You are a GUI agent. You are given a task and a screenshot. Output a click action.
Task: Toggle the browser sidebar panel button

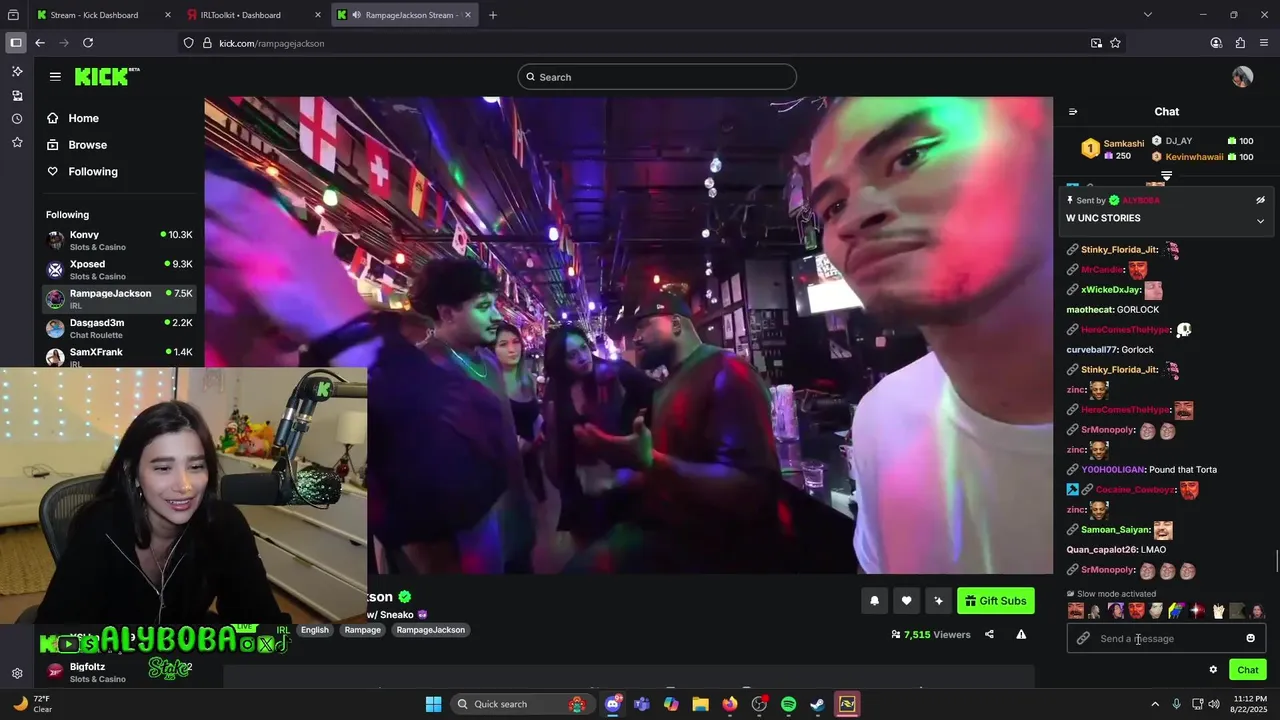click(x=15, y=43)
